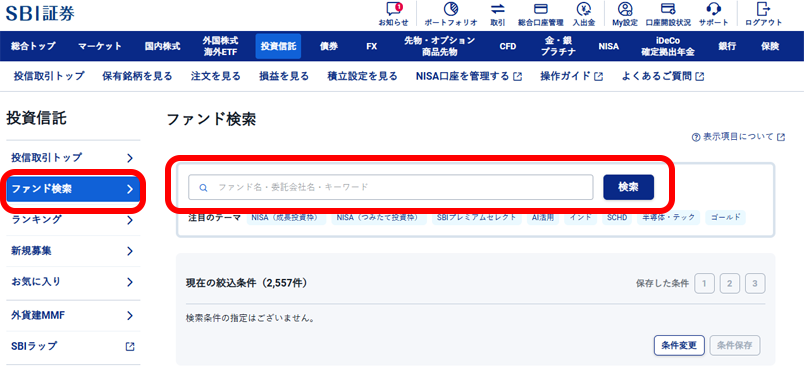Image resolution: width=804 pixels, height=366 pixels.
Task: Select the NISA nav tab
Action: (x=608, y=46)
